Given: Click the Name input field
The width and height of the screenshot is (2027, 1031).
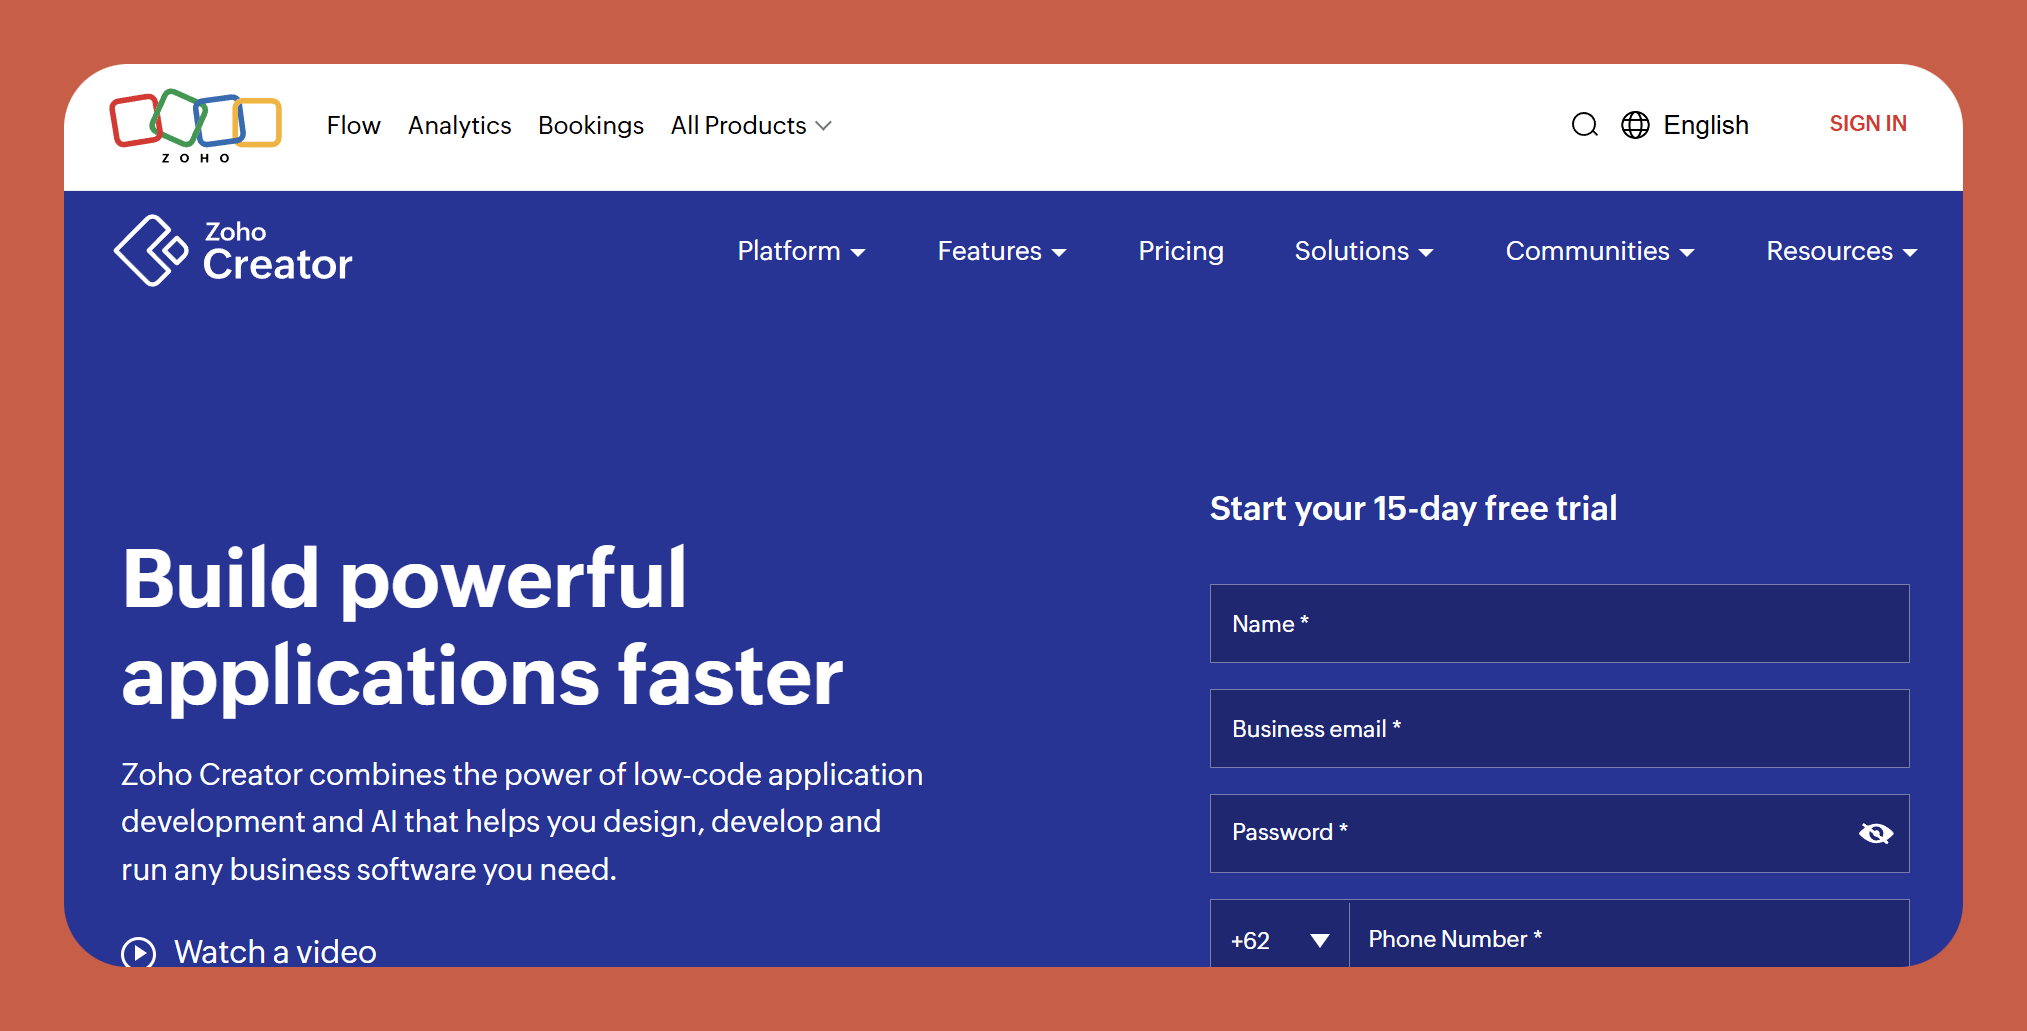Looking at the screenshot, I should [1559, 623].
